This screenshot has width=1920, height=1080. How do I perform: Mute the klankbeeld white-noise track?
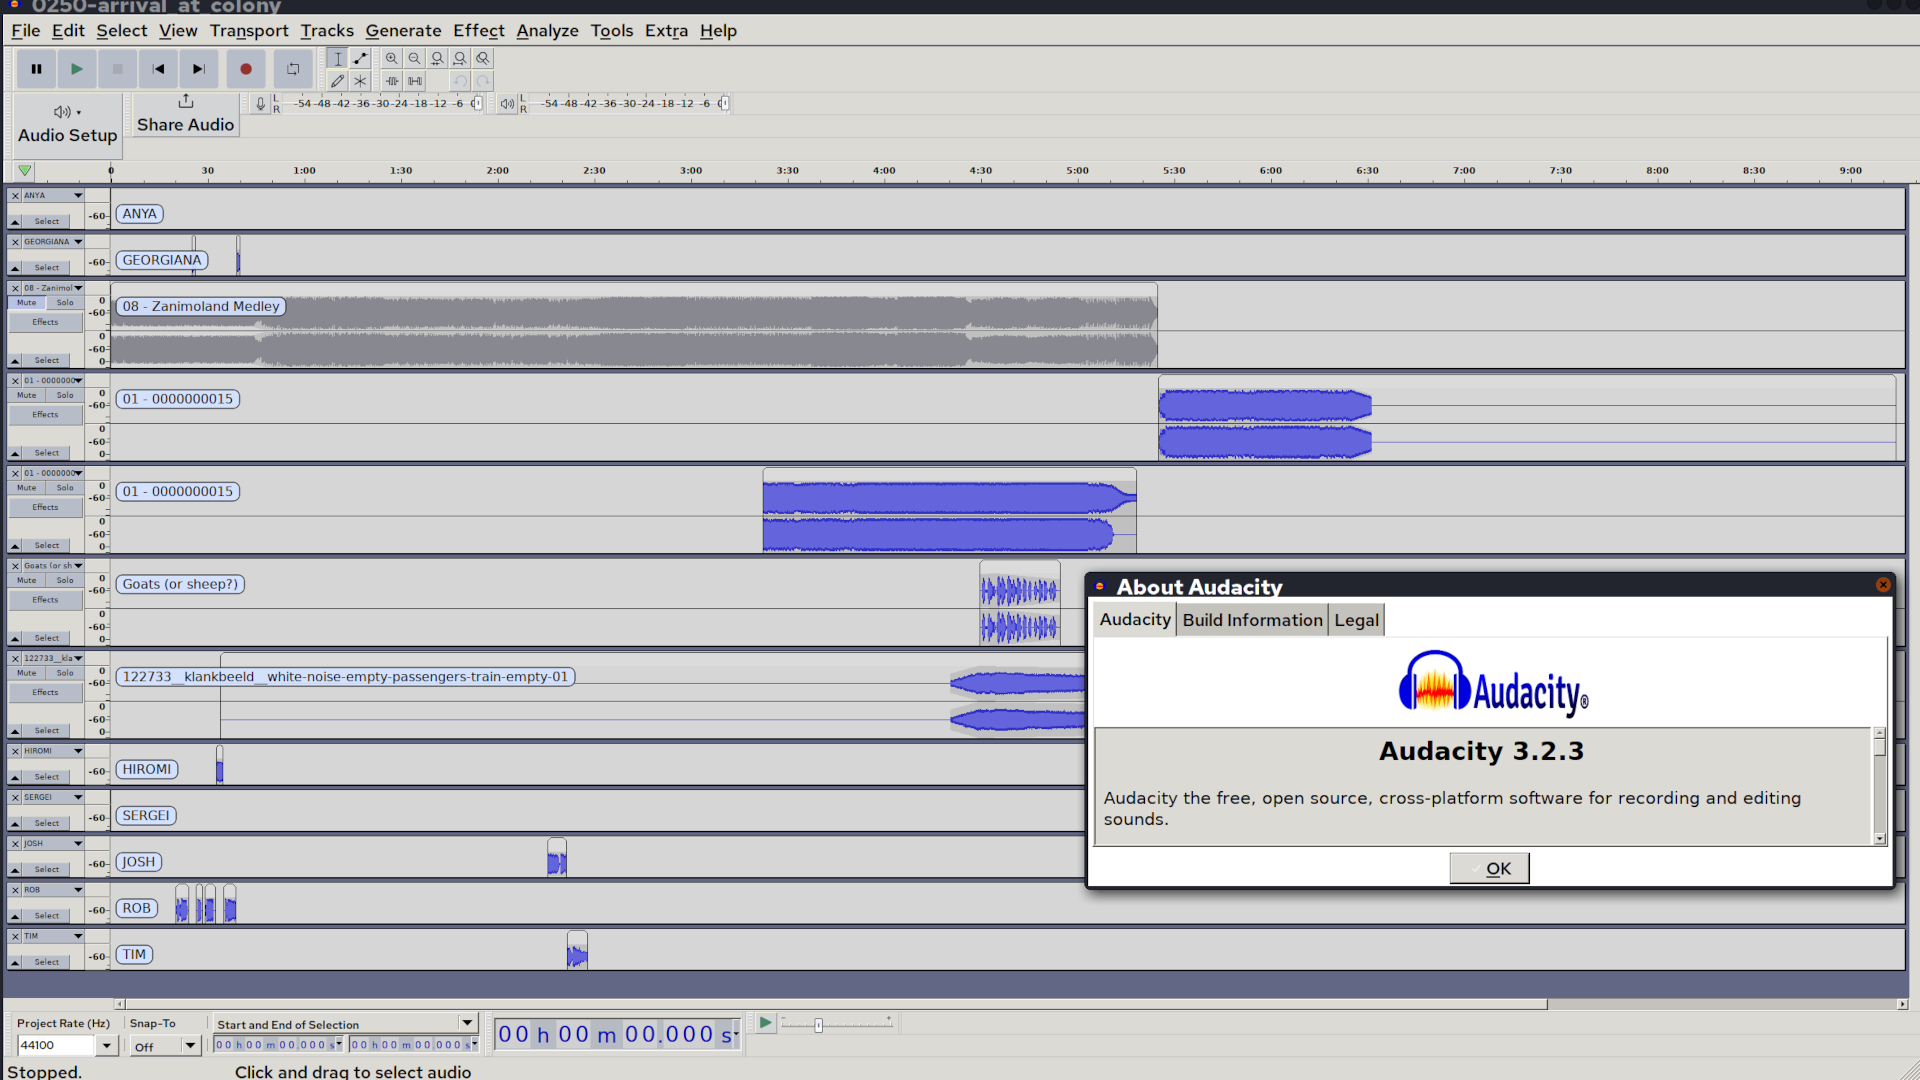click(x=27, y=673)
